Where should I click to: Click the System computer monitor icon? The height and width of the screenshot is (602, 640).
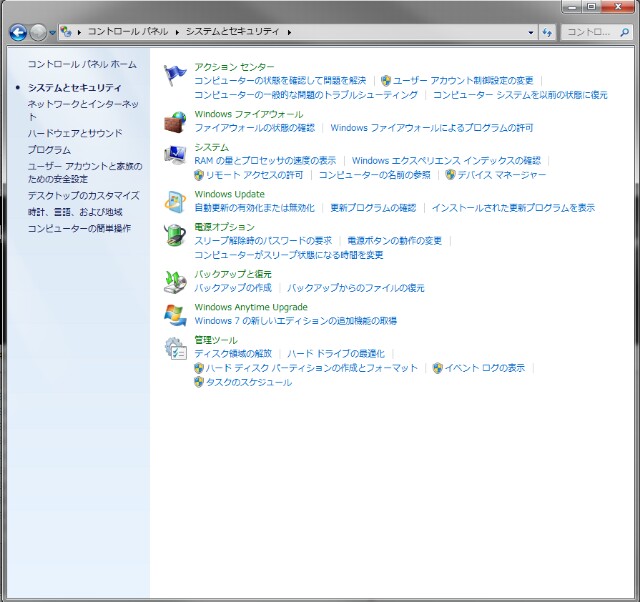coord(175,155)
